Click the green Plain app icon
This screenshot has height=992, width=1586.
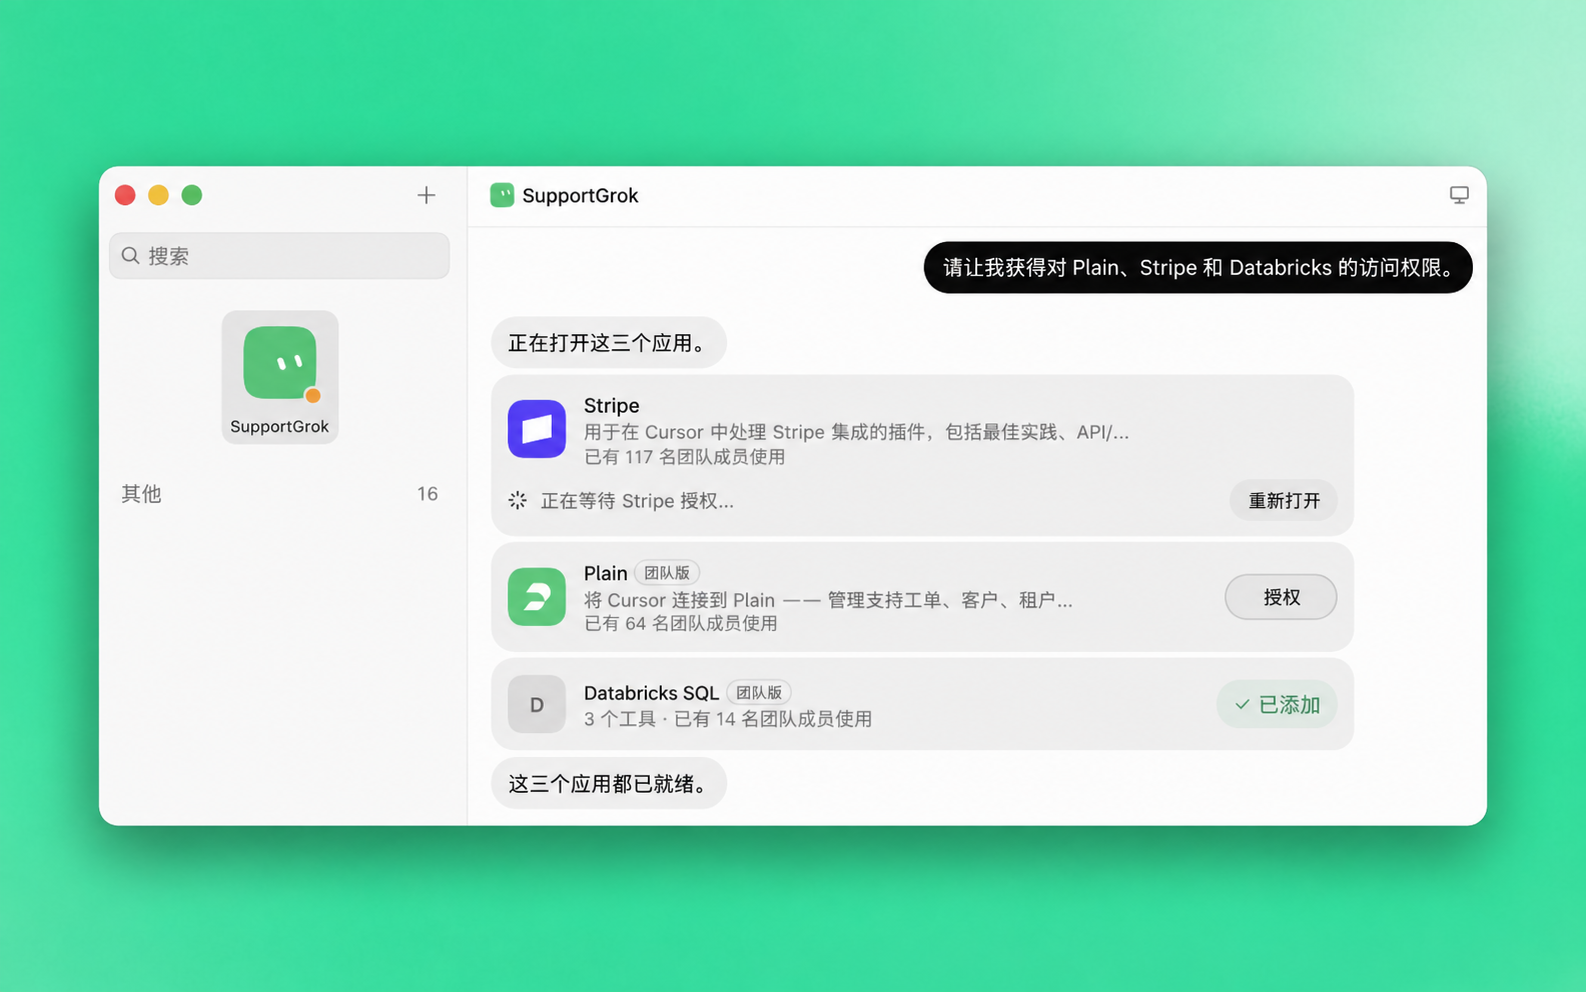tap(537, 597)
